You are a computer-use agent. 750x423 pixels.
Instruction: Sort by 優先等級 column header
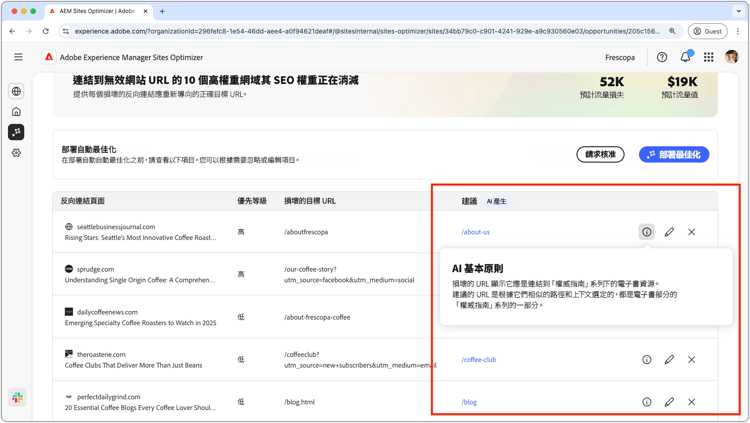pos(252,201)
